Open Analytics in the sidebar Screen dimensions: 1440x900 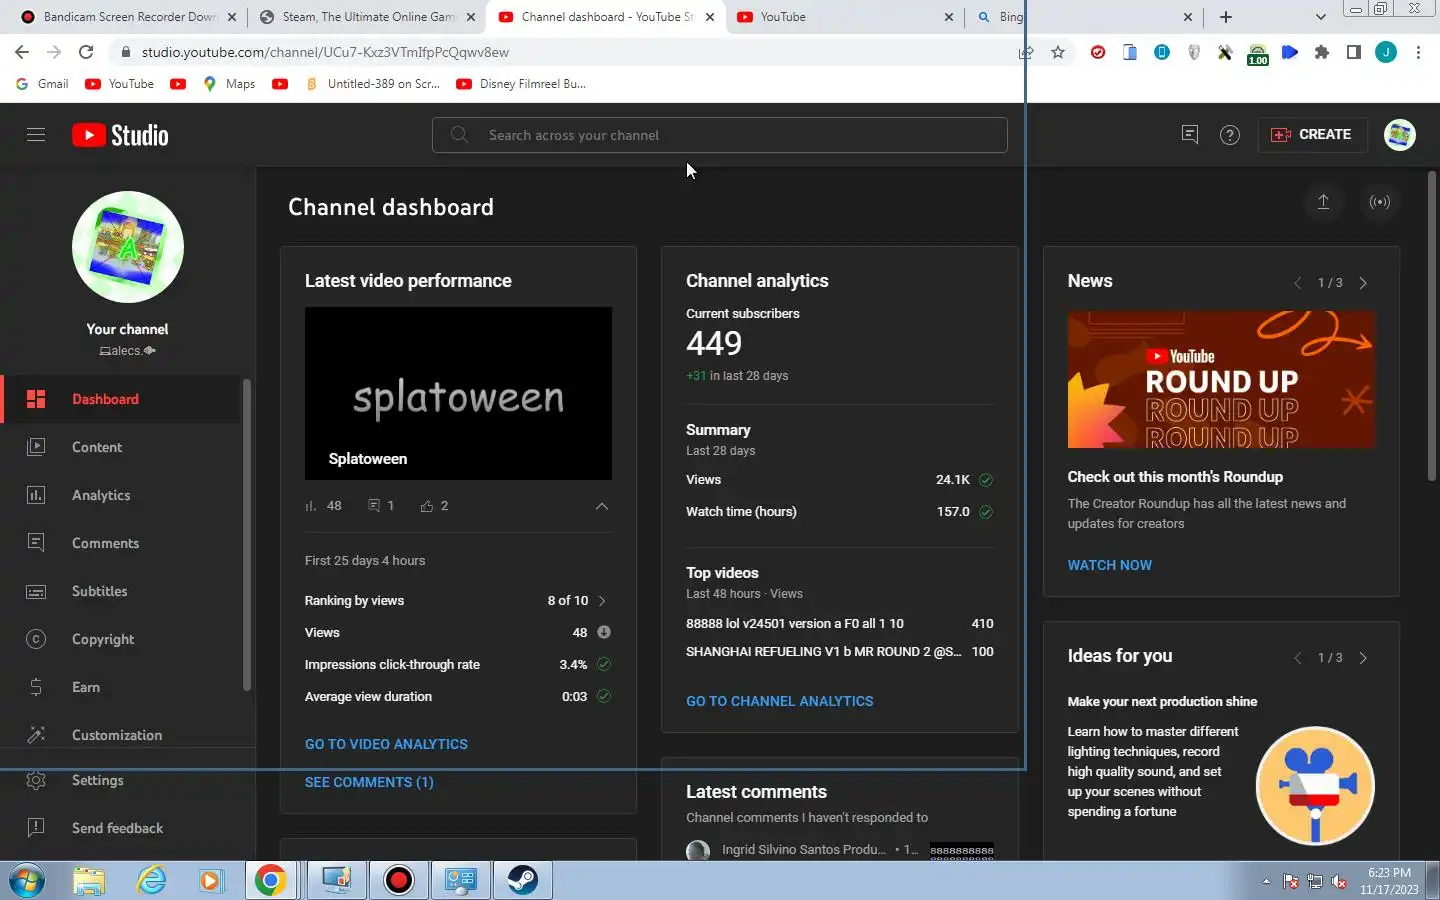(122, 495)
